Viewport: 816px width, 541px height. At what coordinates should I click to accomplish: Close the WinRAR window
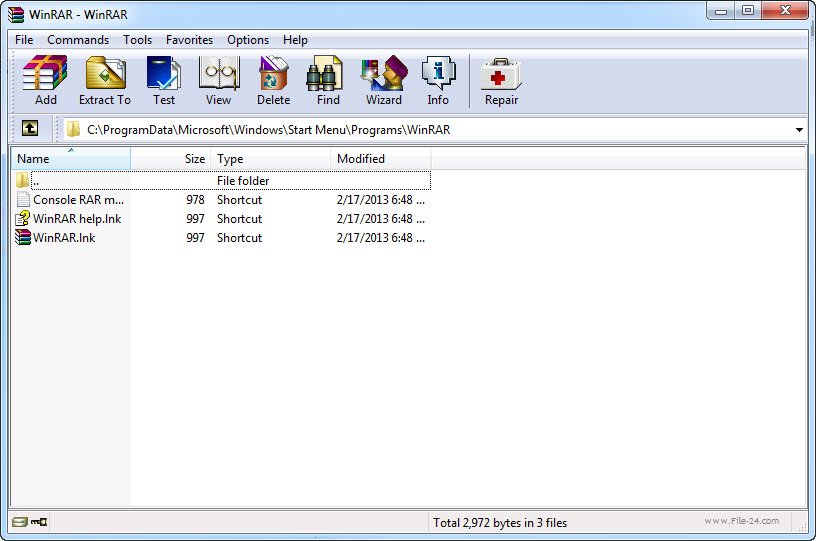(785, 10)
